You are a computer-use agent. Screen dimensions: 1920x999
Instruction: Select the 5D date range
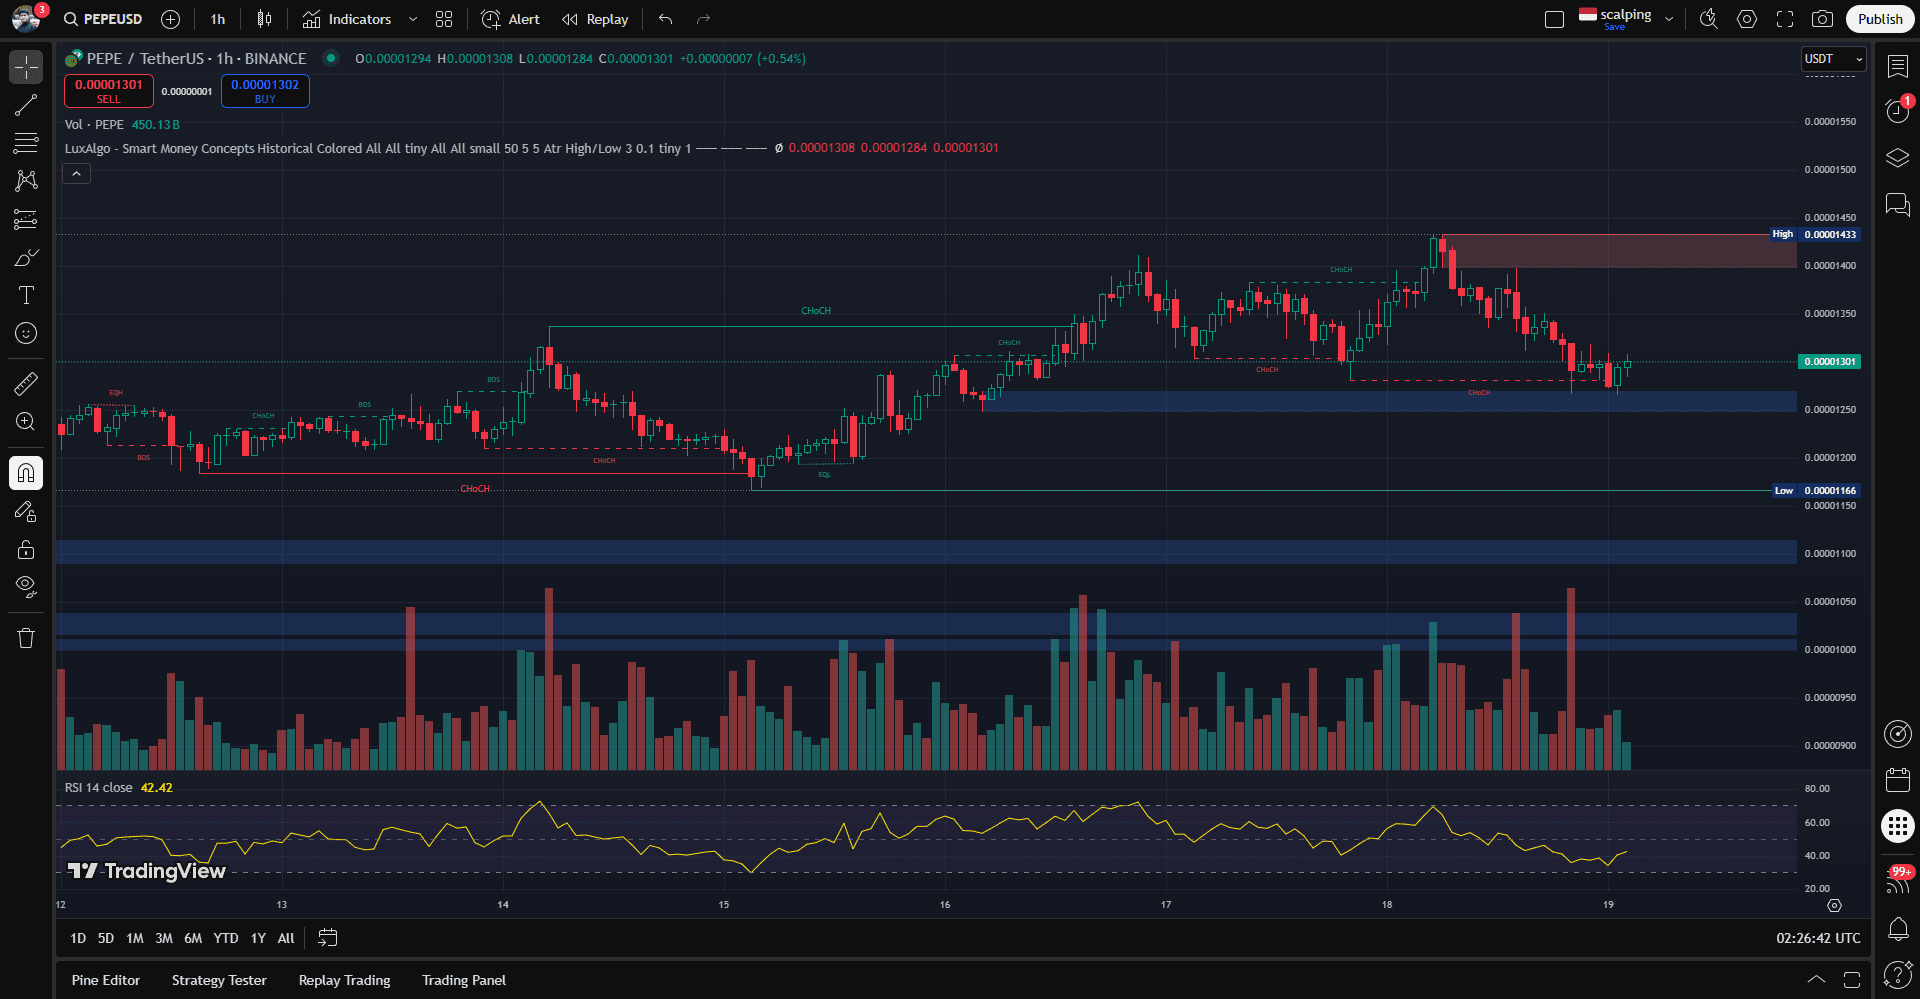(106, 938)
